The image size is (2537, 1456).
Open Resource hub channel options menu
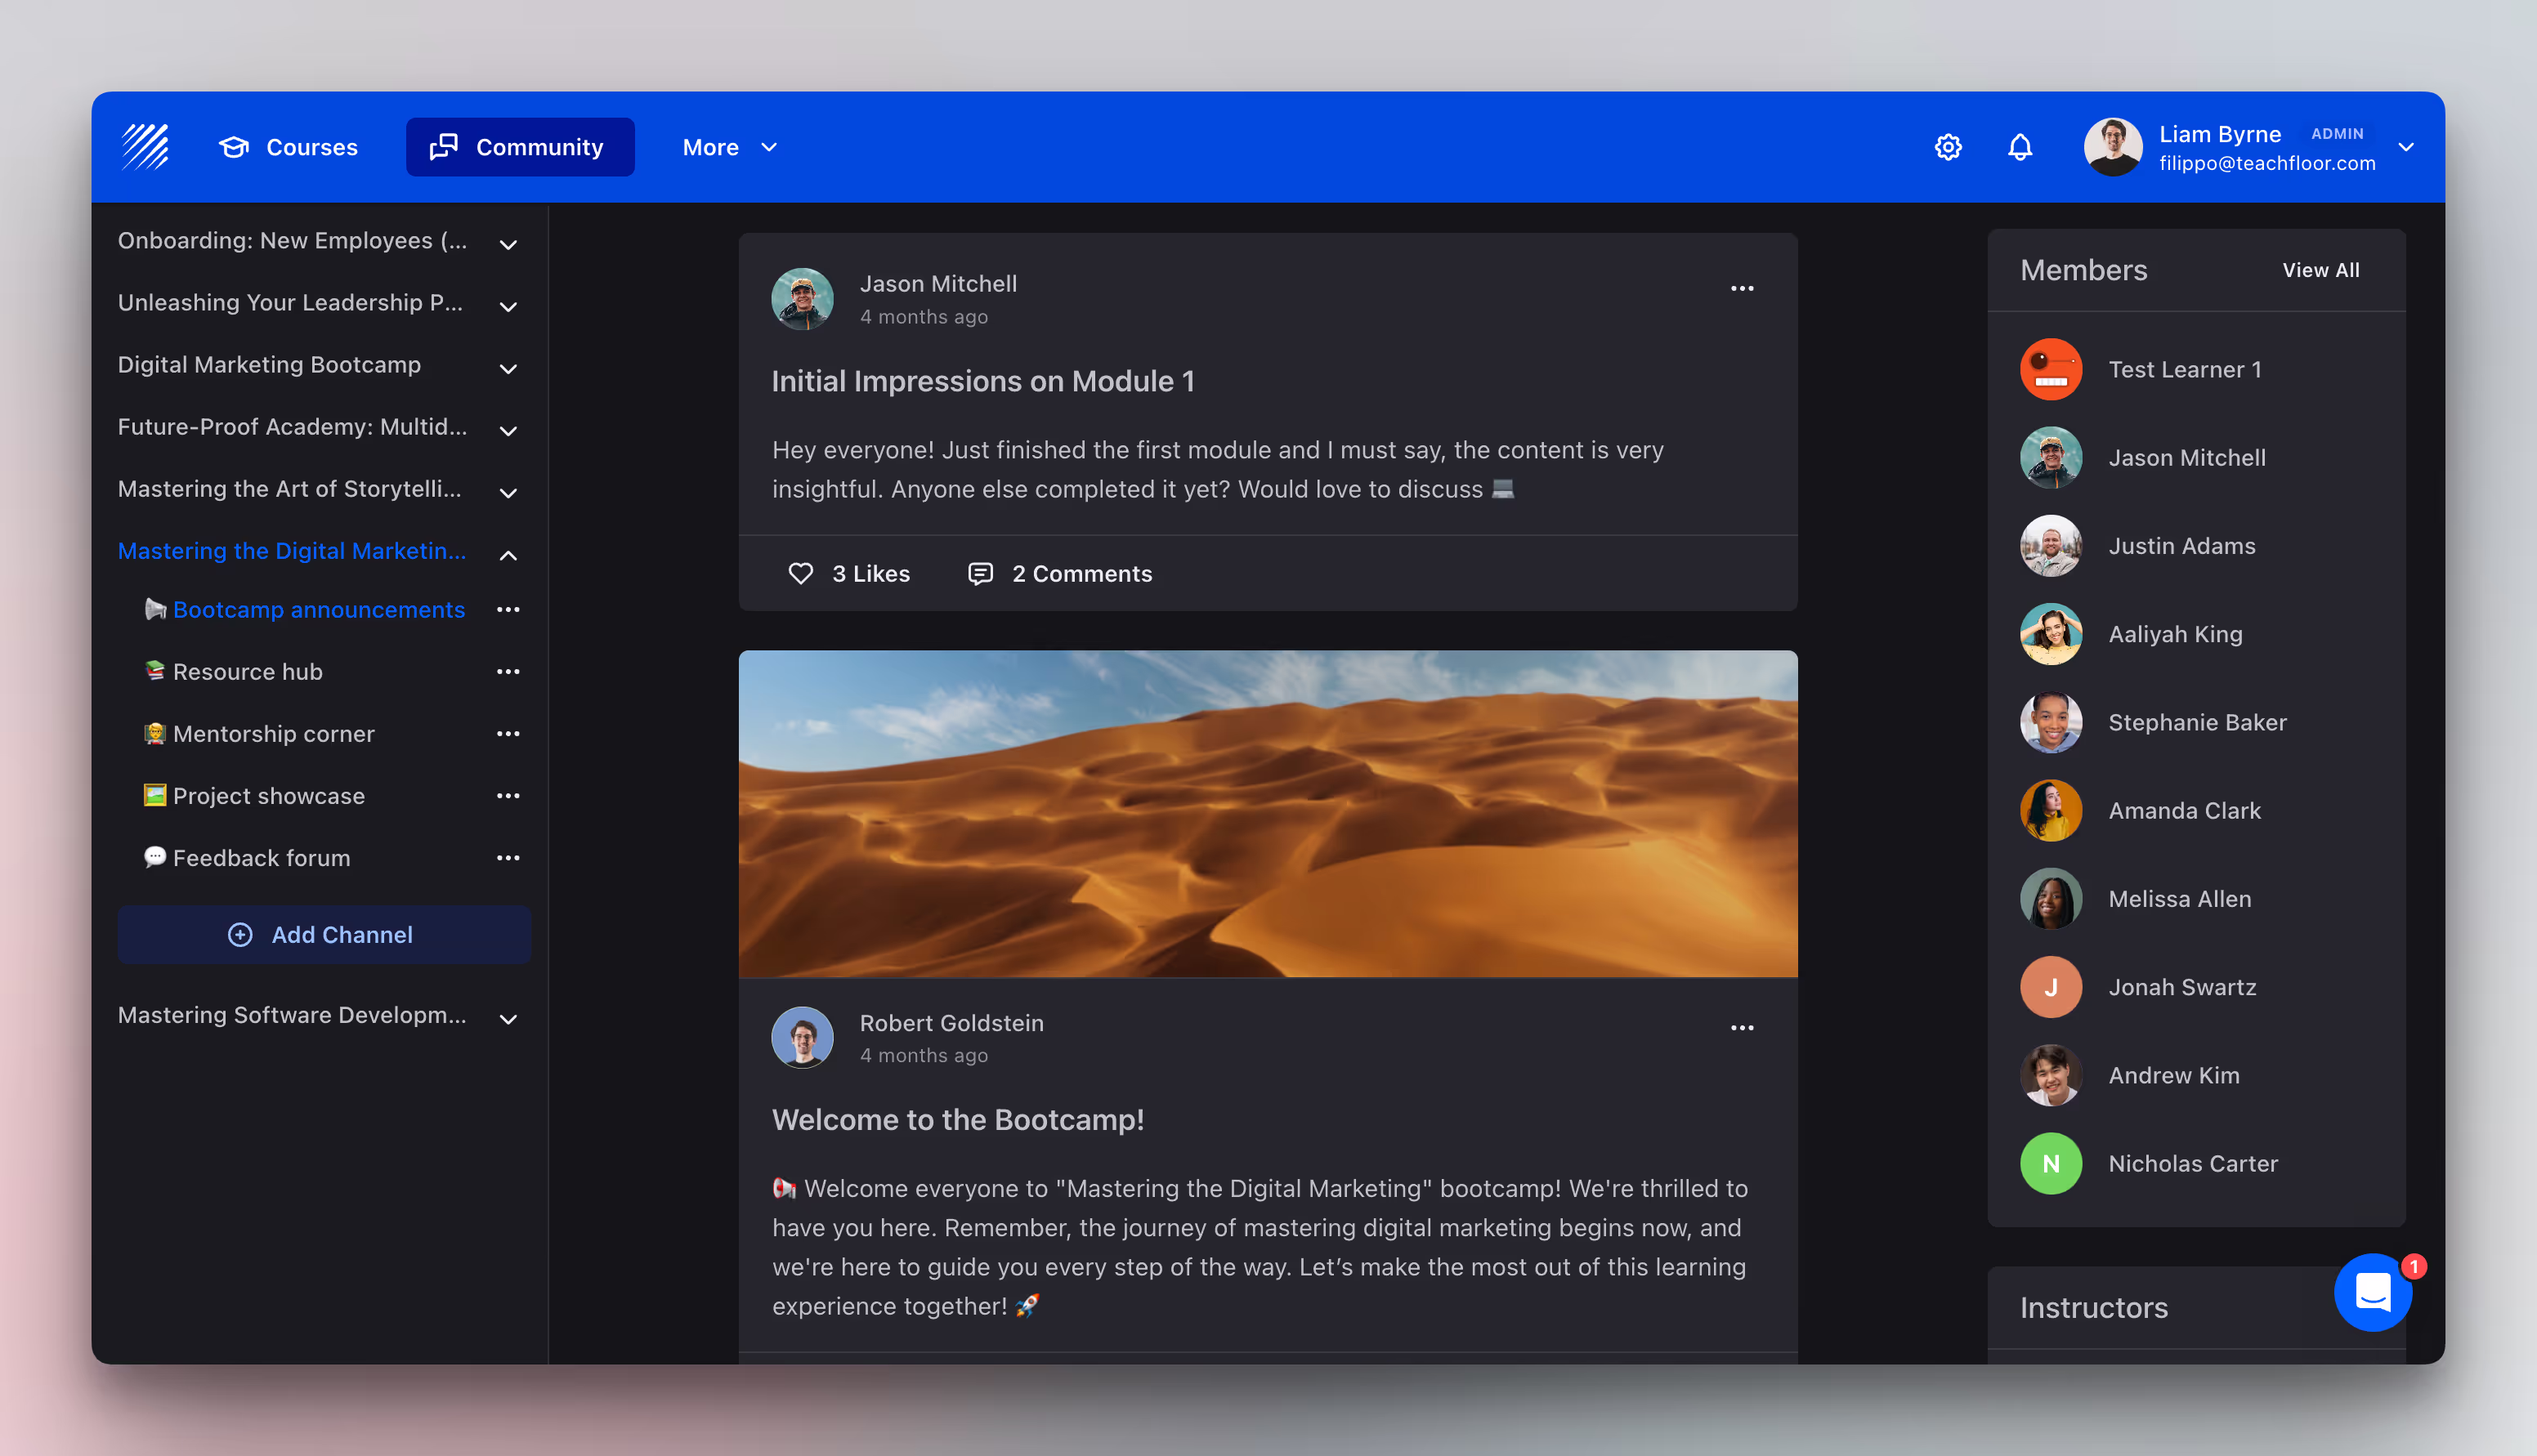(508, 671)
